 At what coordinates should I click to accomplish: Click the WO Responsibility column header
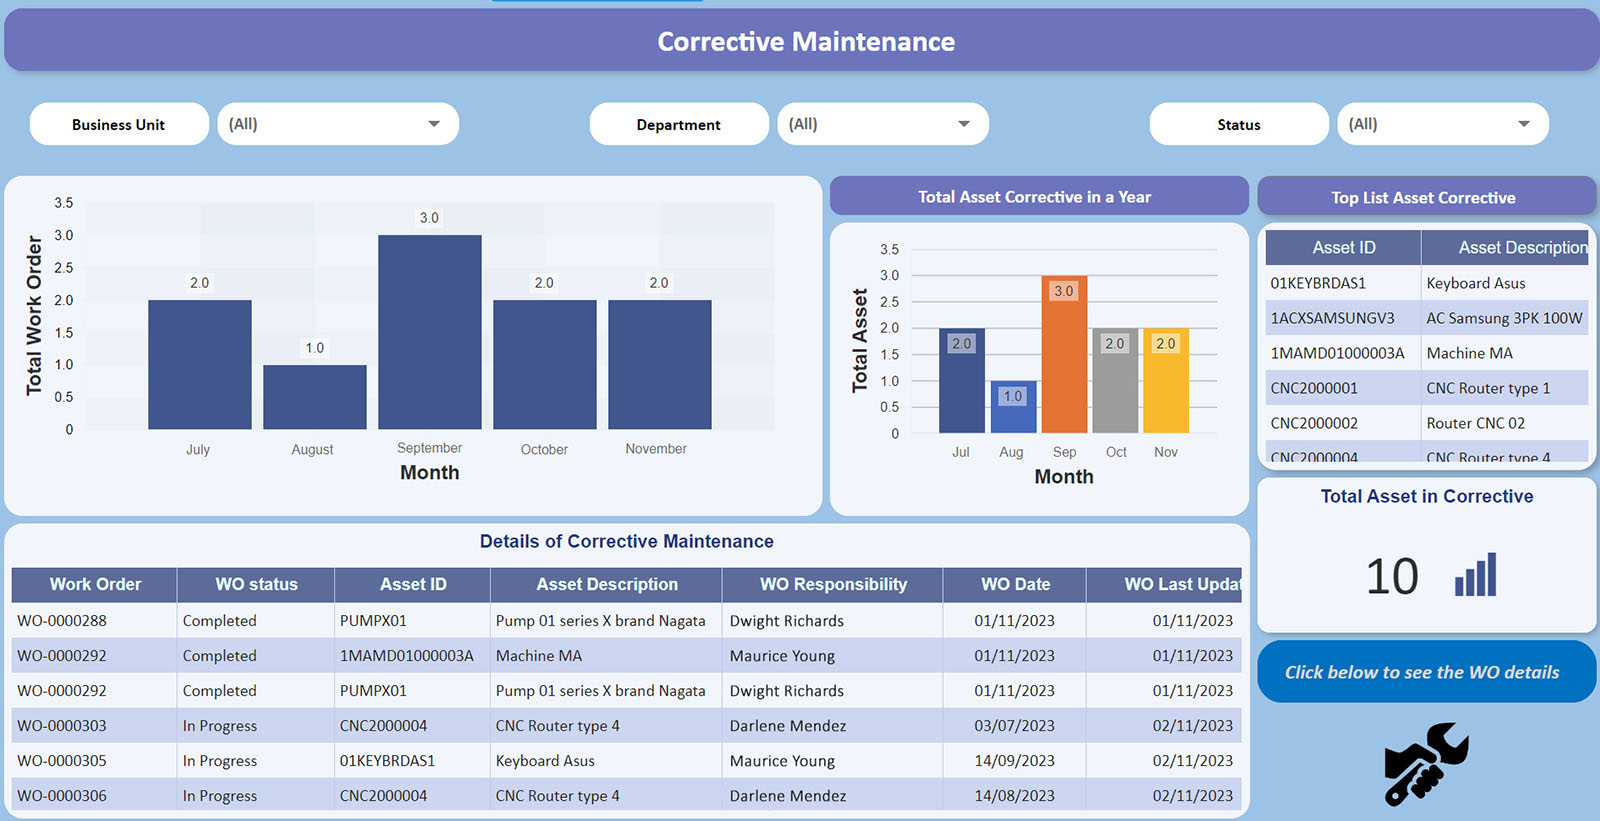(833, 584)
